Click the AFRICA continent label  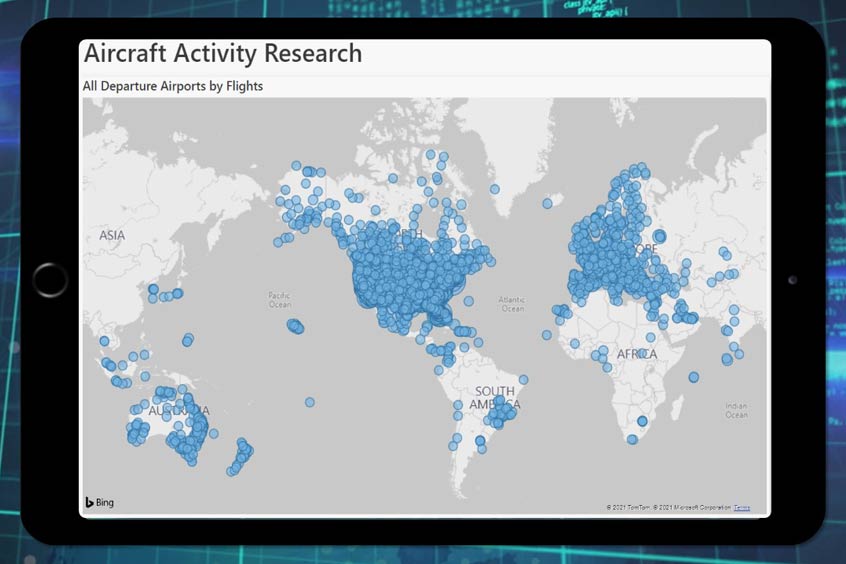pos(636,354)
